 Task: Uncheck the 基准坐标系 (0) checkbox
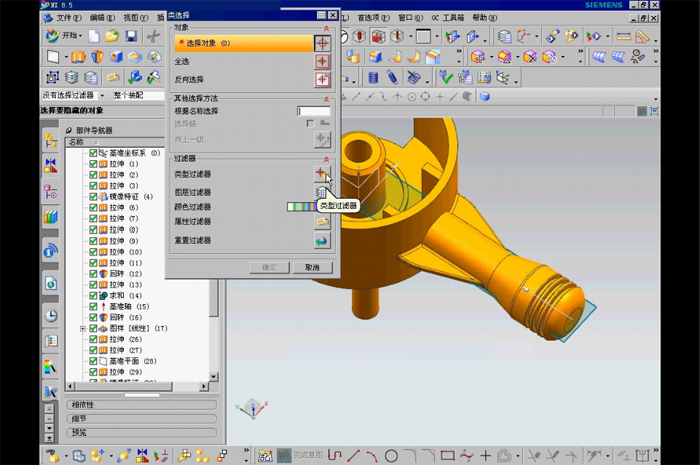[94, 153]
